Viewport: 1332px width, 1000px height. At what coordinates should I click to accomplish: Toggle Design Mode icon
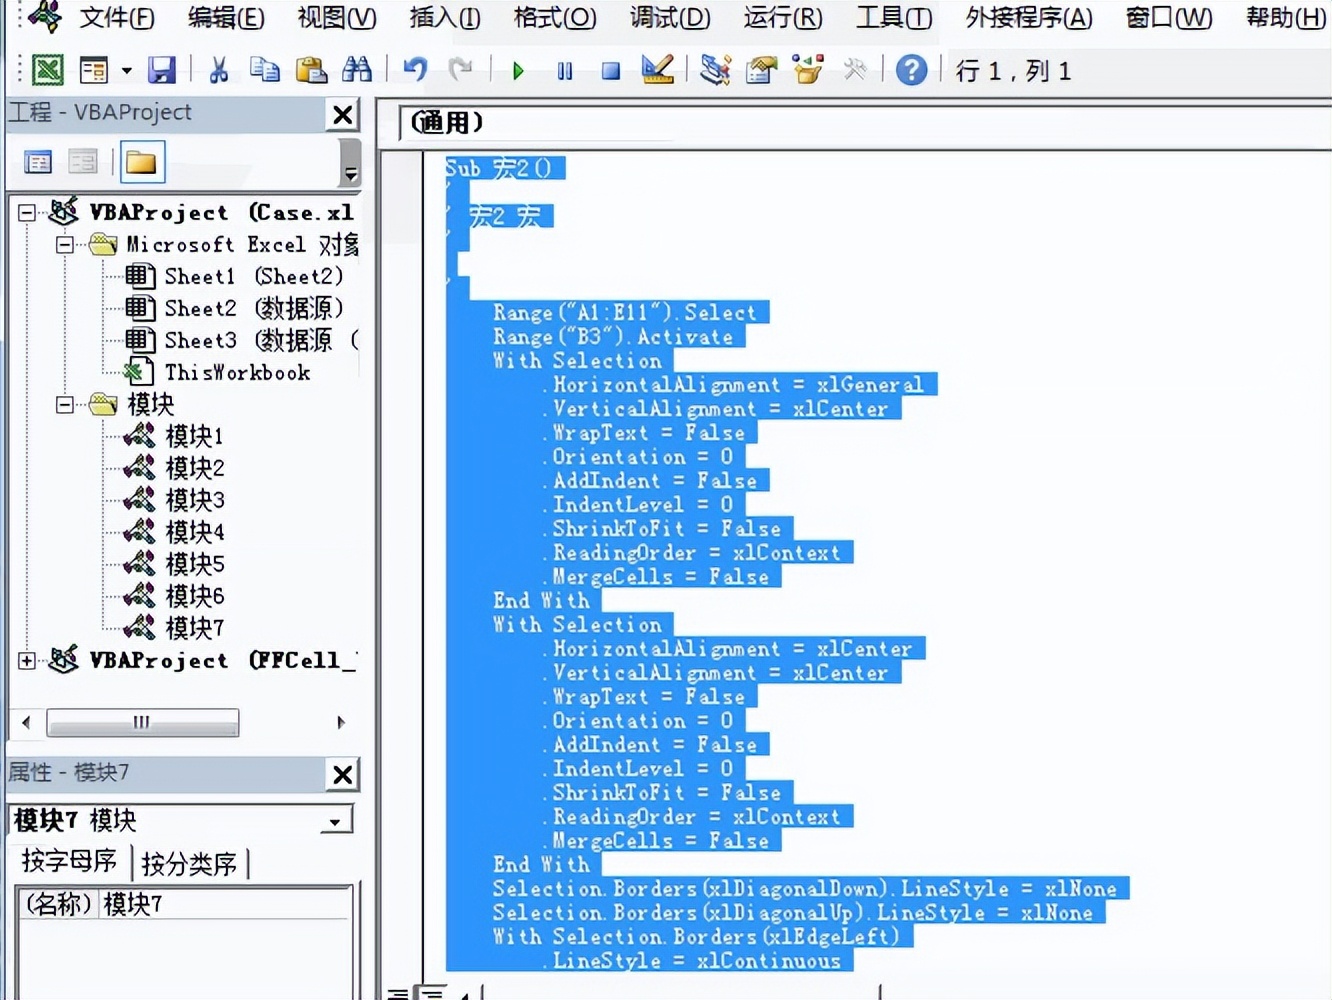click(x=657, y=70)
